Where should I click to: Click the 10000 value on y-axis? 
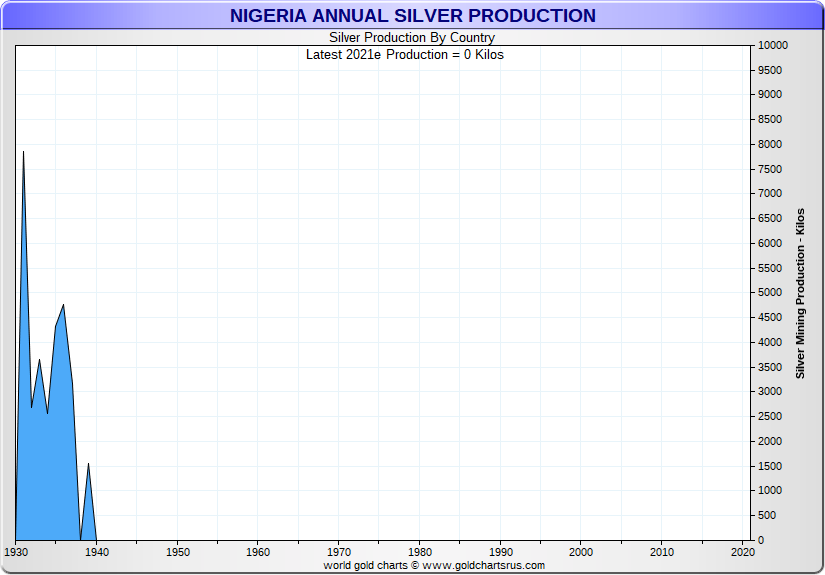pos(774,46)
